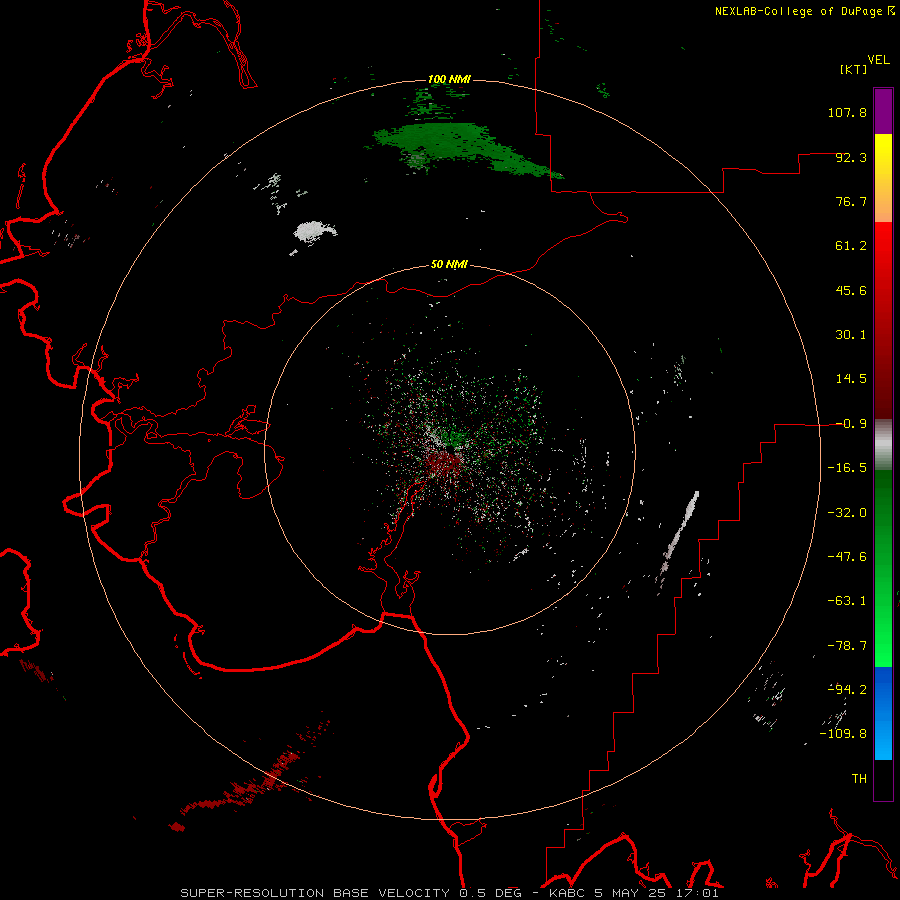Click the SUPER-RESOLUTION BASE VELOCITY caption text

coord(315,893)
